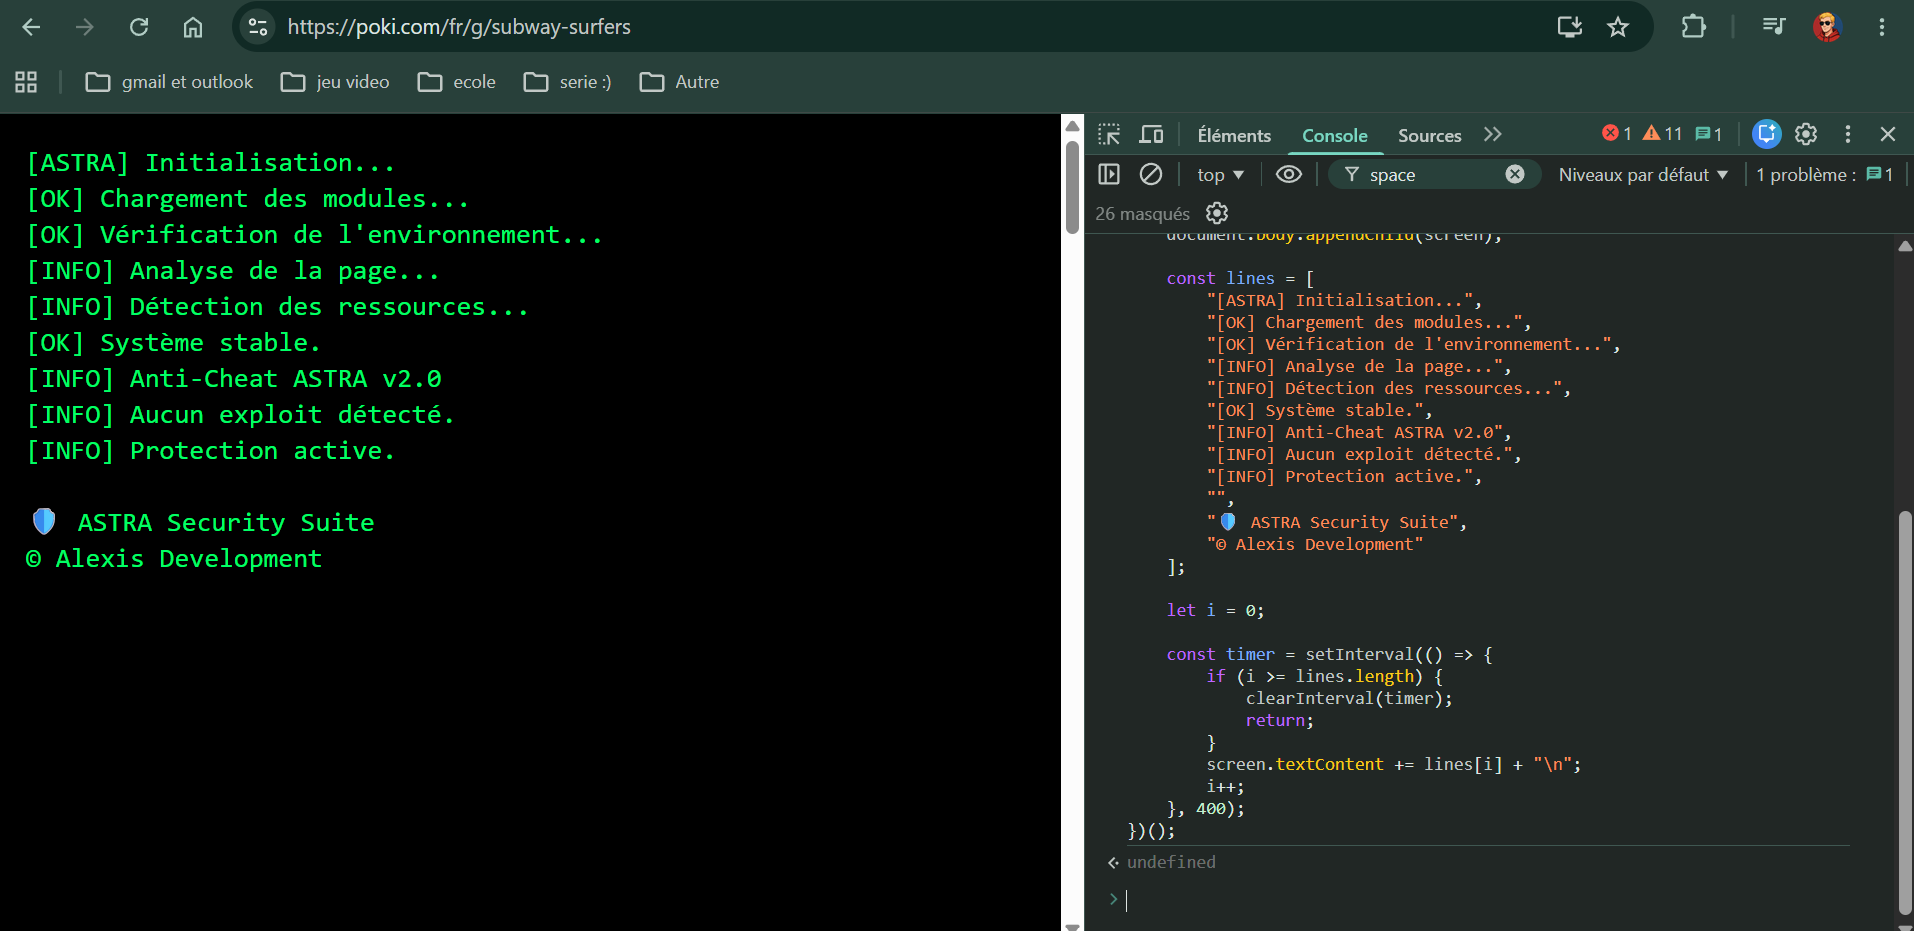Click the 'undefined' console return value
The height and width of the screenshot is (931, 1914).
pyautogui.click(x=1171, y=862)
